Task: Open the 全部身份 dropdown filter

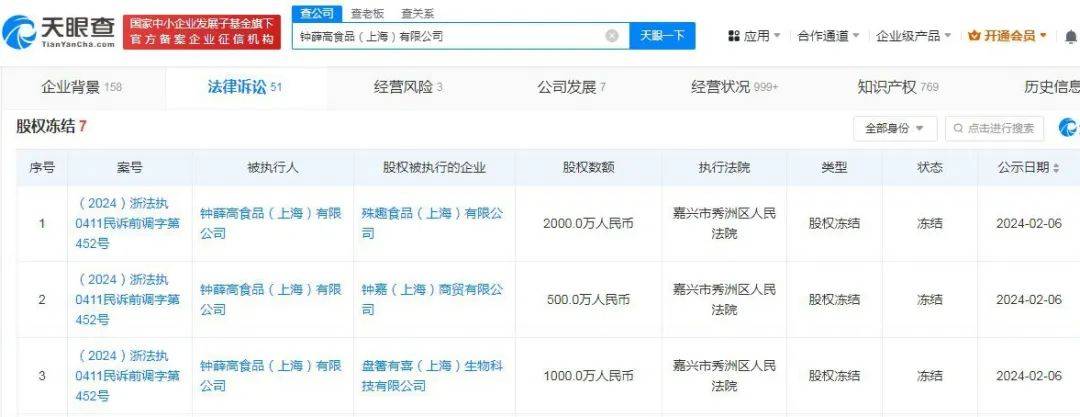Action: click(x=894, y=128)
